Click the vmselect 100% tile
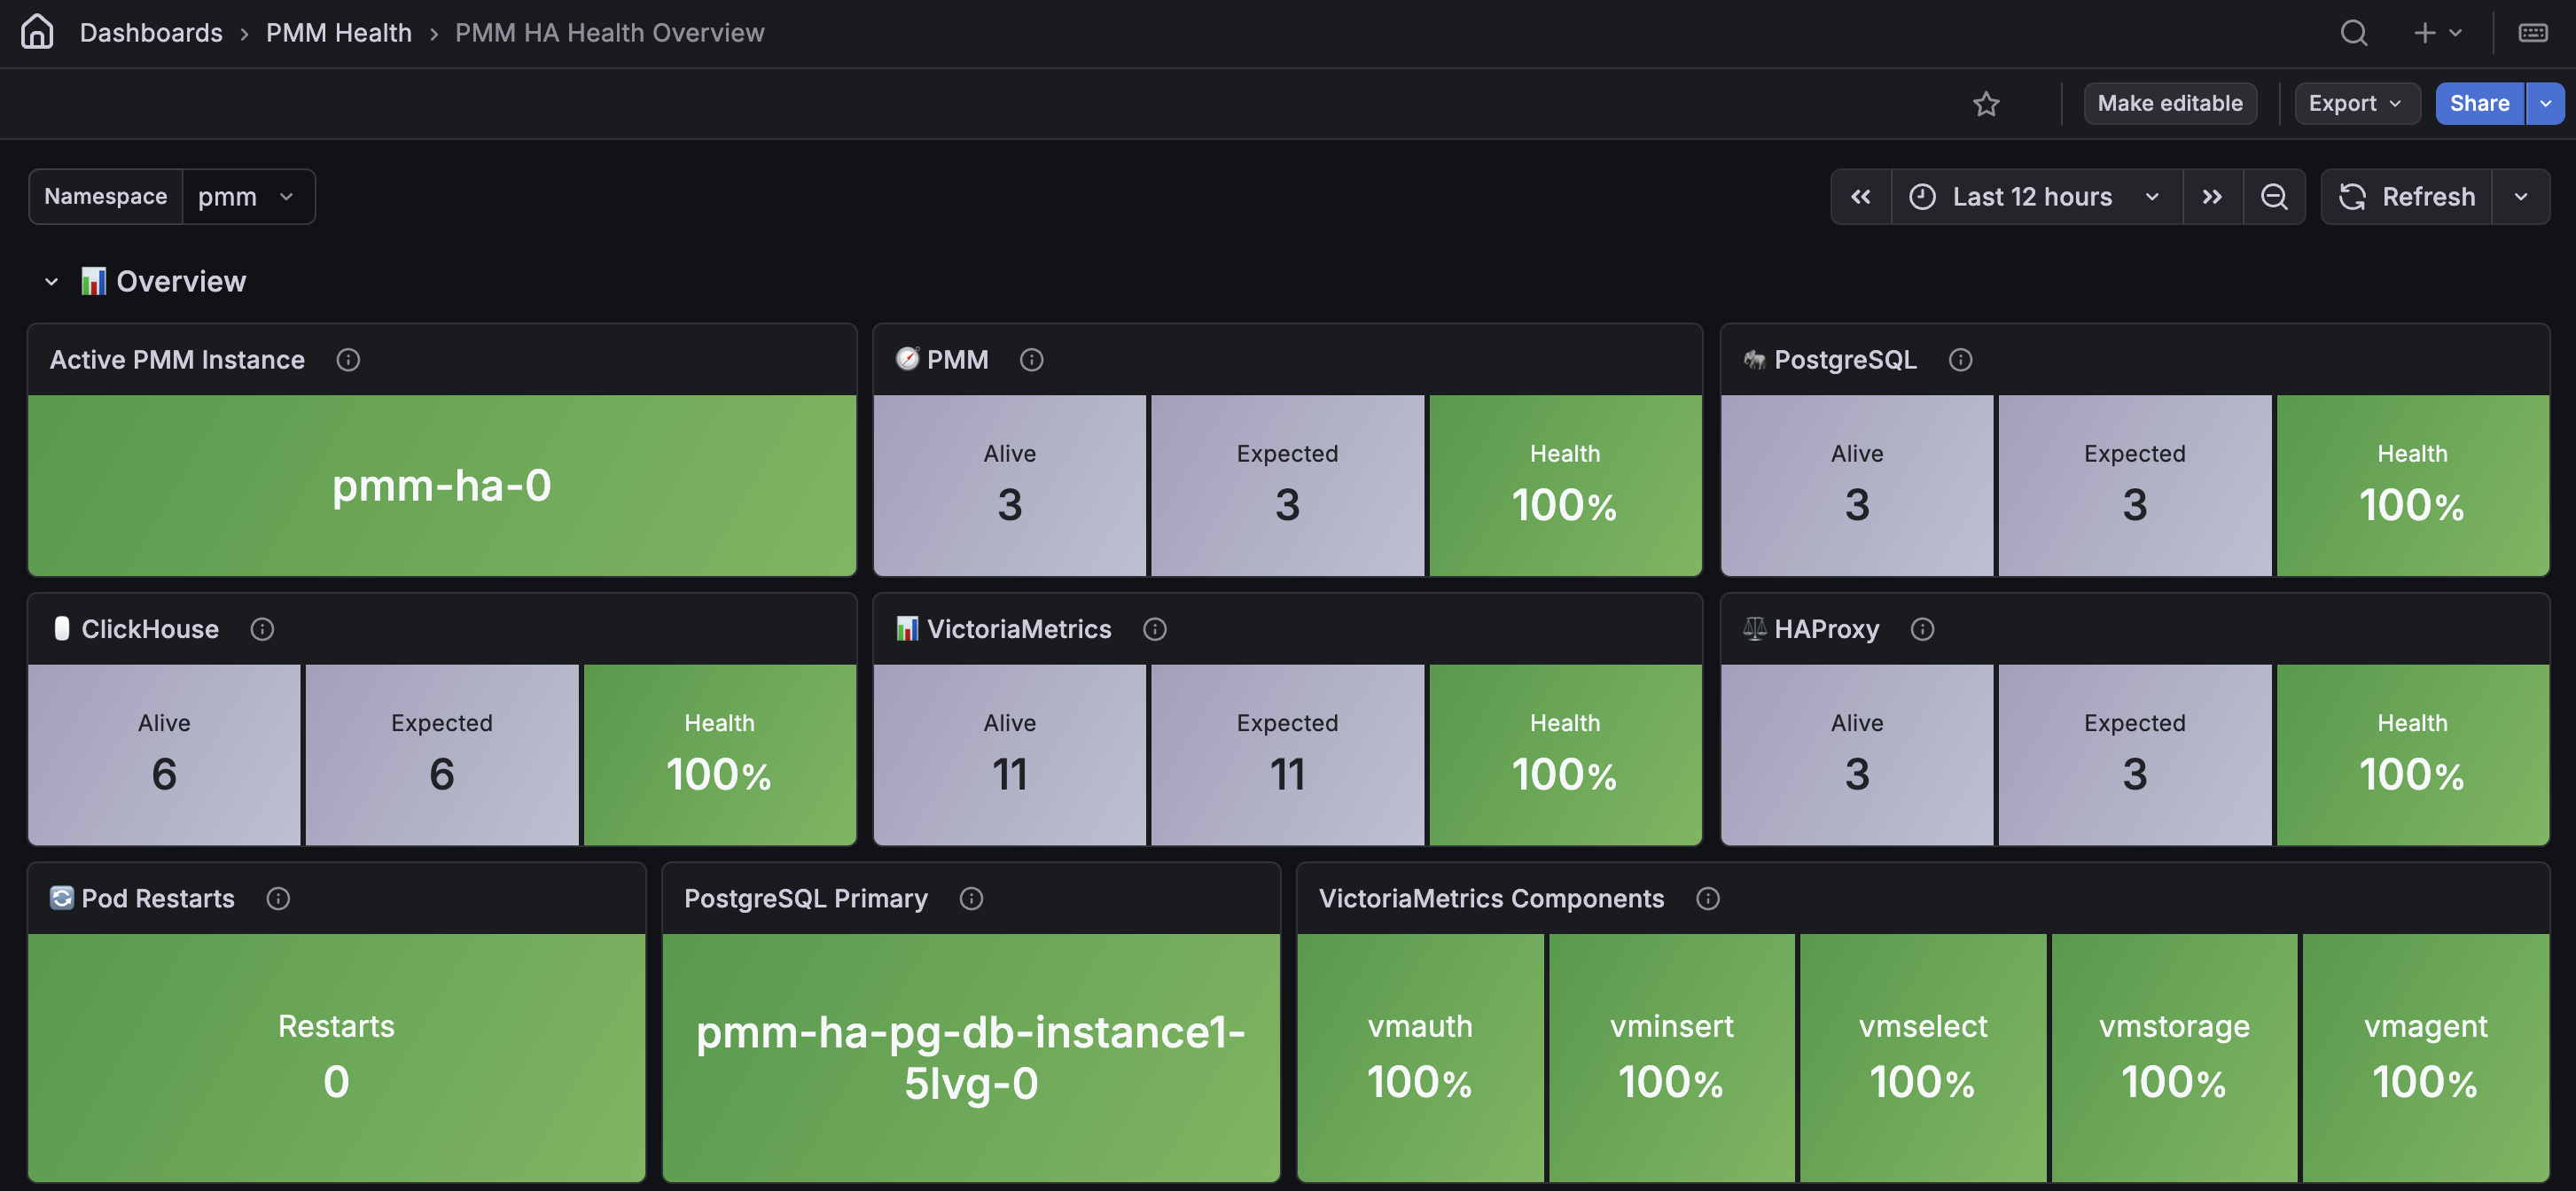The image size is (2576, 1191). [x=1923, y=1057]
